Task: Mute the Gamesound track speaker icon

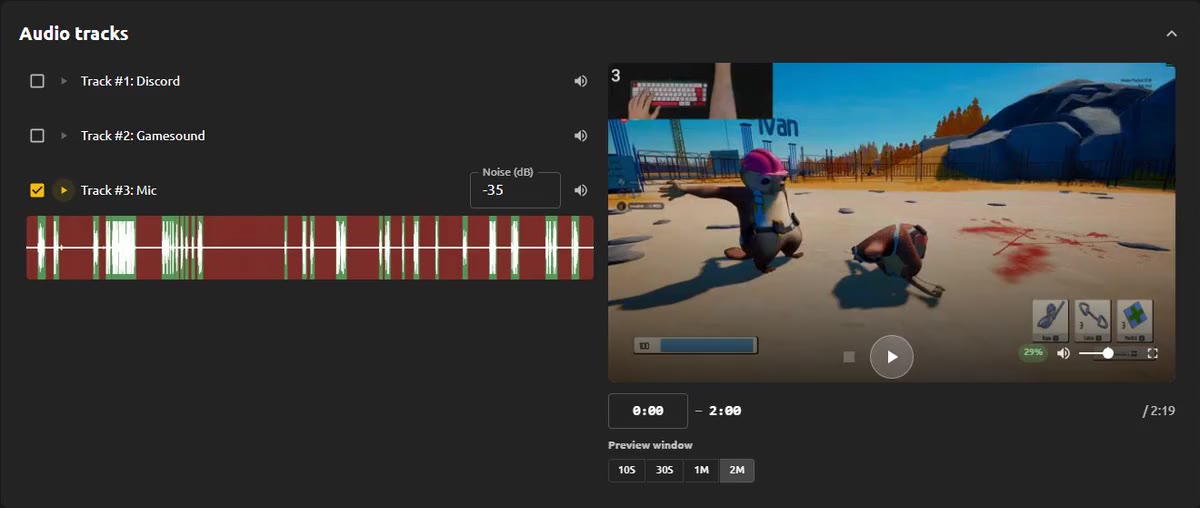Action: [580, 136]
